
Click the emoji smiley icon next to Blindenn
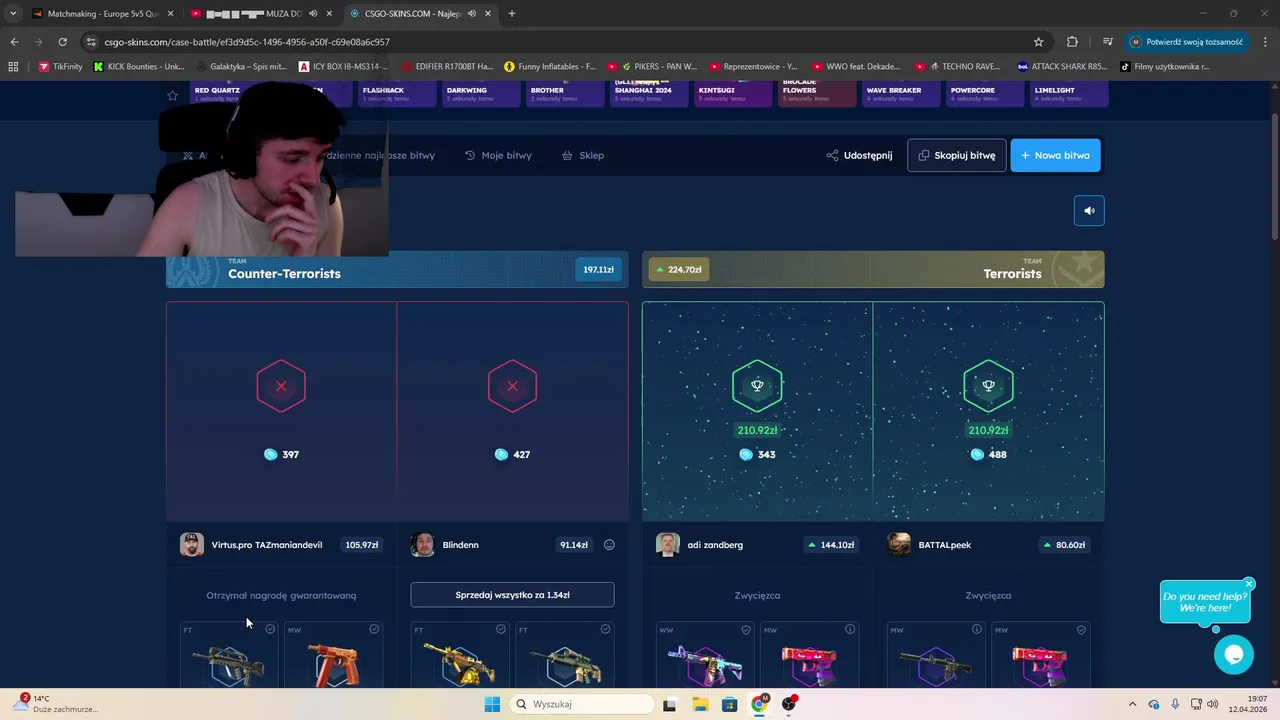(x=609, y=545)
